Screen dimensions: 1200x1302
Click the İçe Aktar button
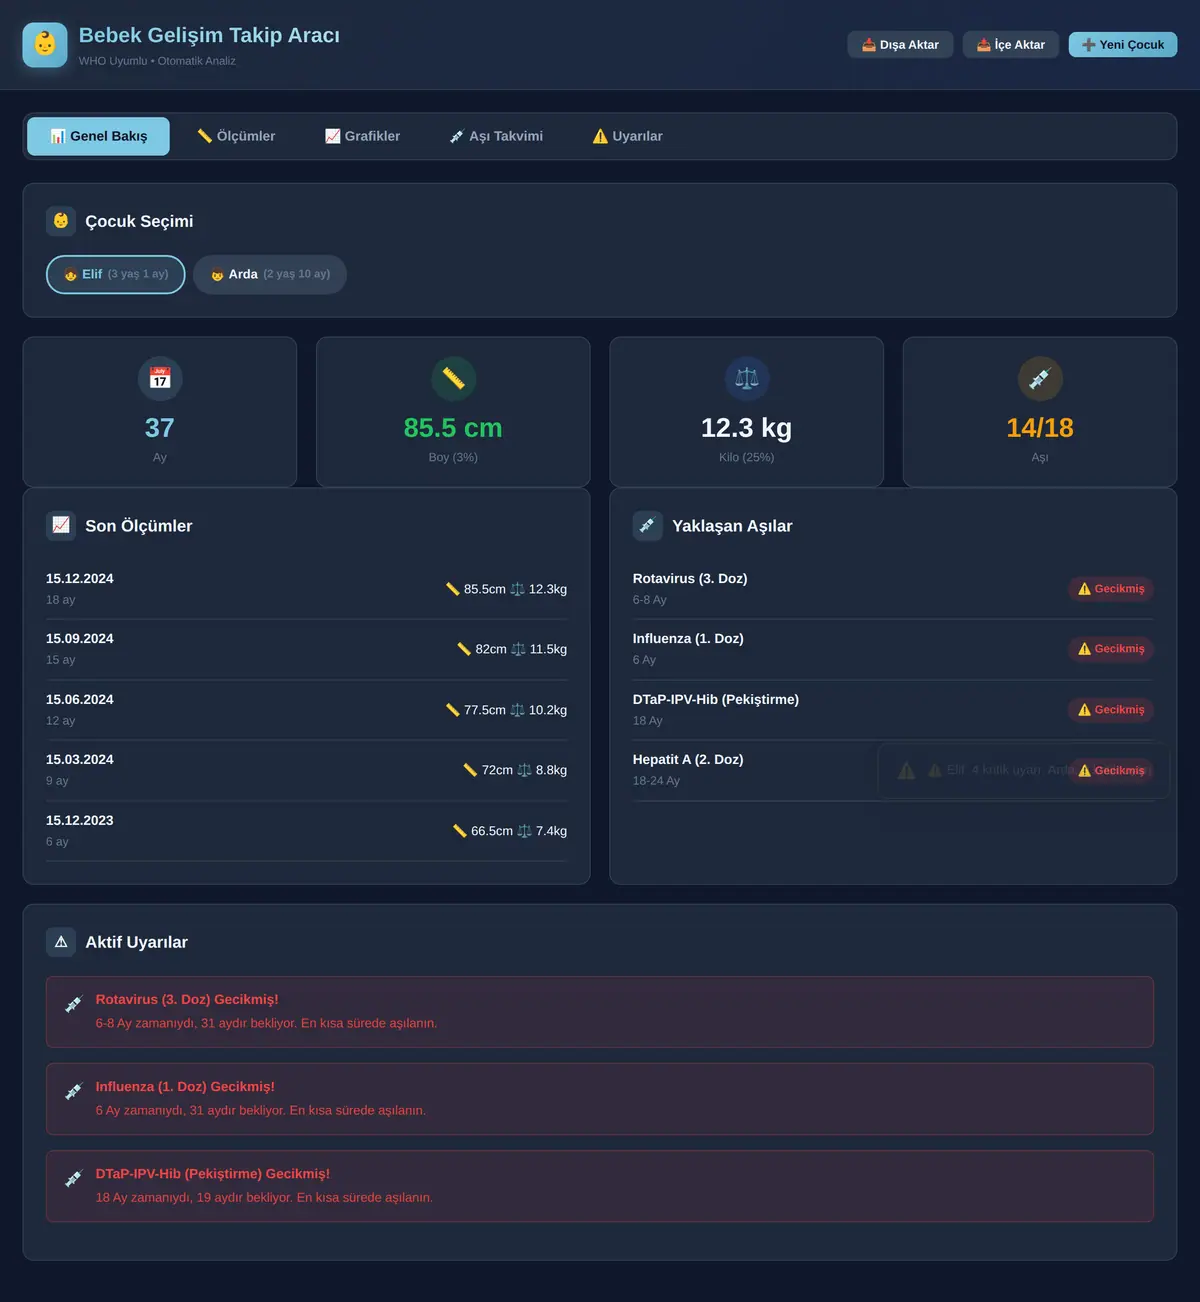click(1010, 45)
